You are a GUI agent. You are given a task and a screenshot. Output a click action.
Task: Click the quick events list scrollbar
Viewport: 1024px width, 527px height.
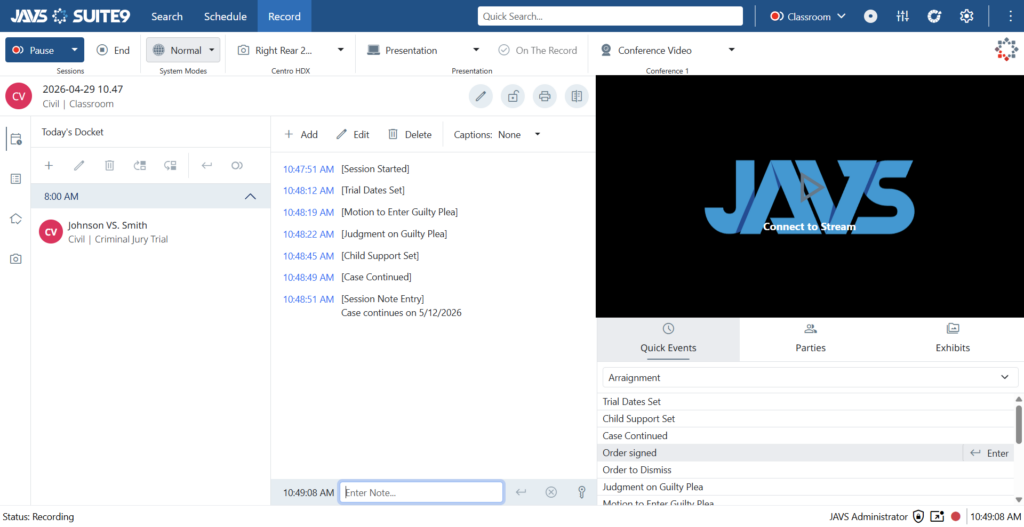pos(1019,424)
